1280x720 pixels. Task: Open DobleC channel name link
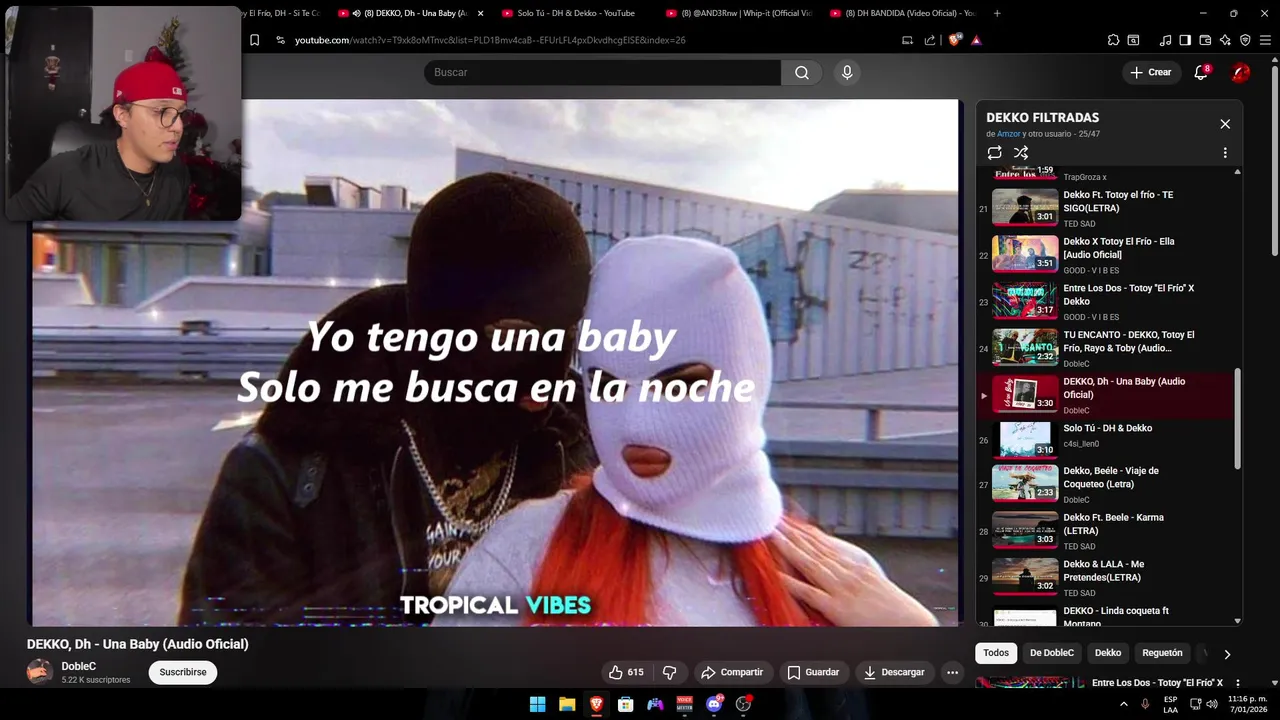coord(79,666)
